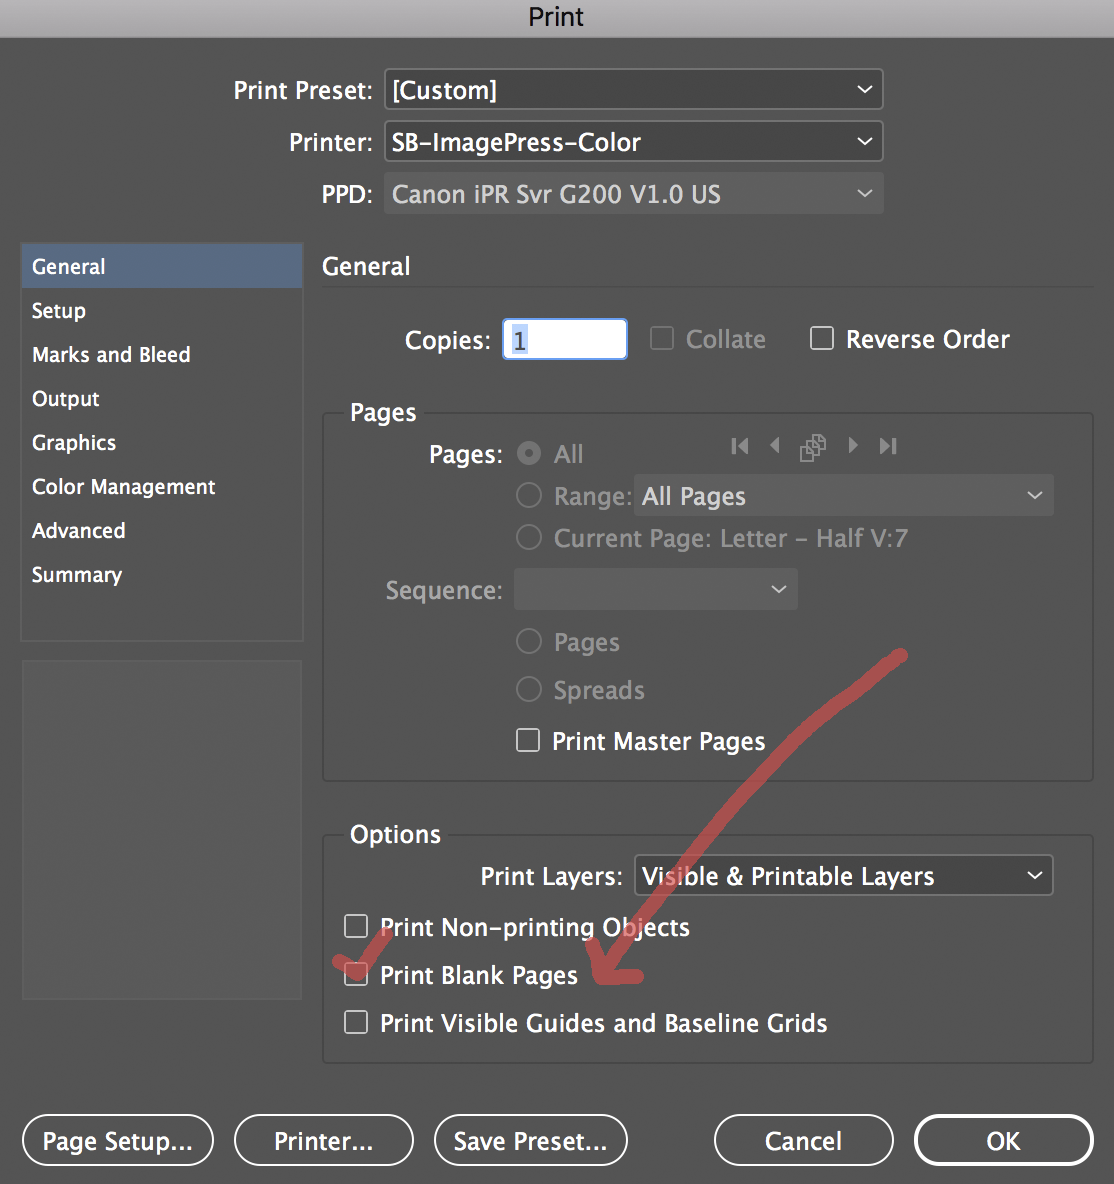Image resolution: width=1114 pixels, height=1184 pixels.
Task: Switch to the Marks and Bleed panel
Action: 111,354
